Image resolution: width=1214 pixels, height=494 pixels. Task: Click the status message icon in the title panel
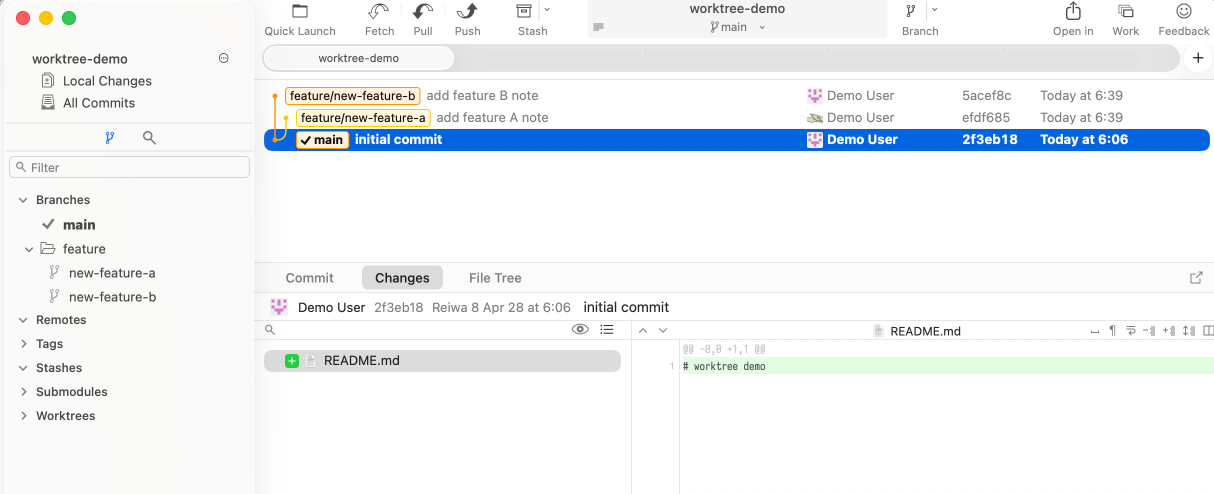click(599, 28)
